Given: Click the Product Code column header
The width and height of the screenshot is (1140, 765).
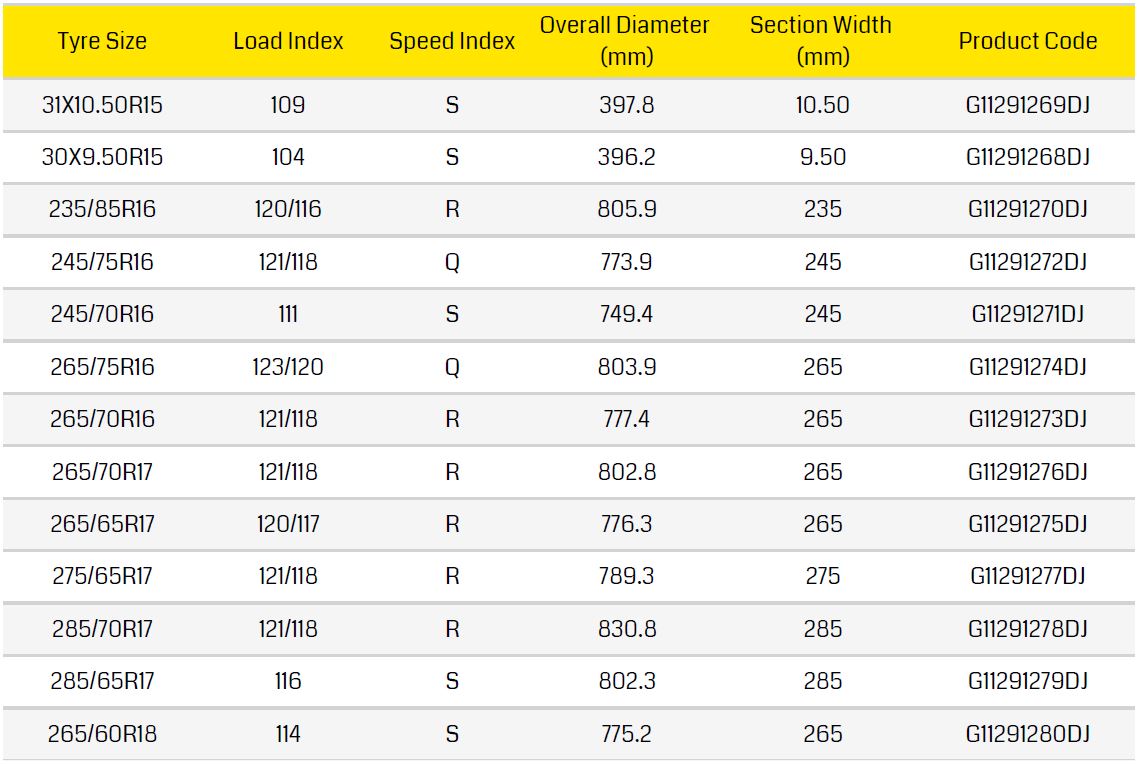Looking at the screenshot, I should (1027, 41).
